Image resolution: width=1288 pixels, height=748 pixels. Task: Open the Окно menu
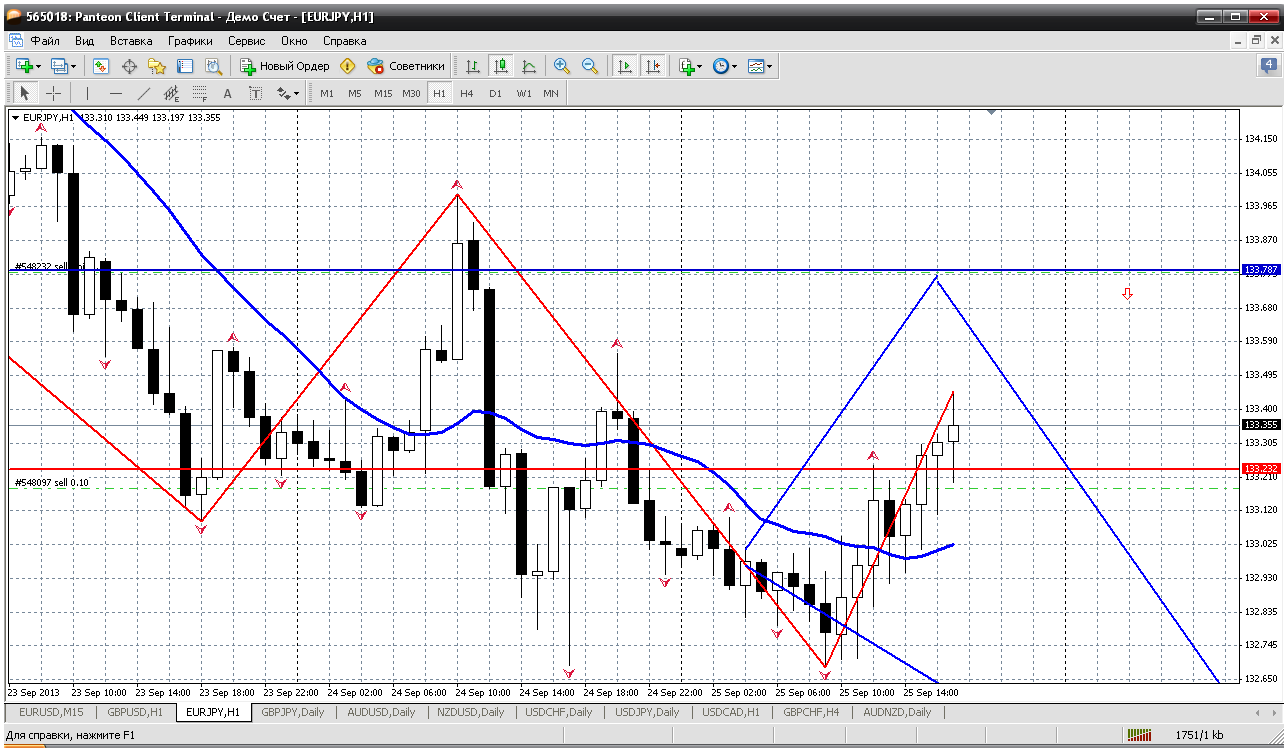pyautogui.click(x=294, y=41)
